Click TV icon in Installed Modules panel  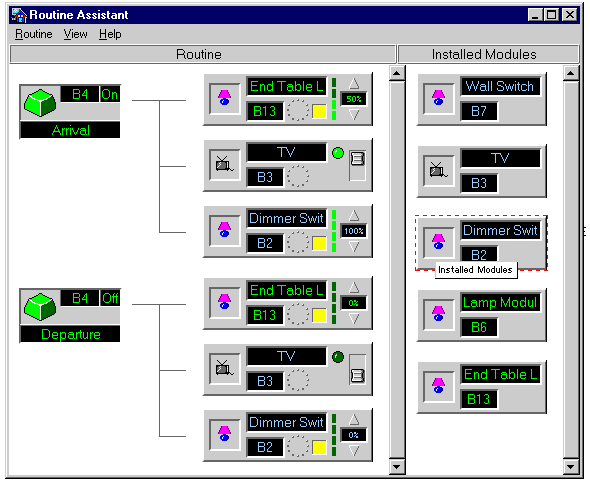coord(438,170)
